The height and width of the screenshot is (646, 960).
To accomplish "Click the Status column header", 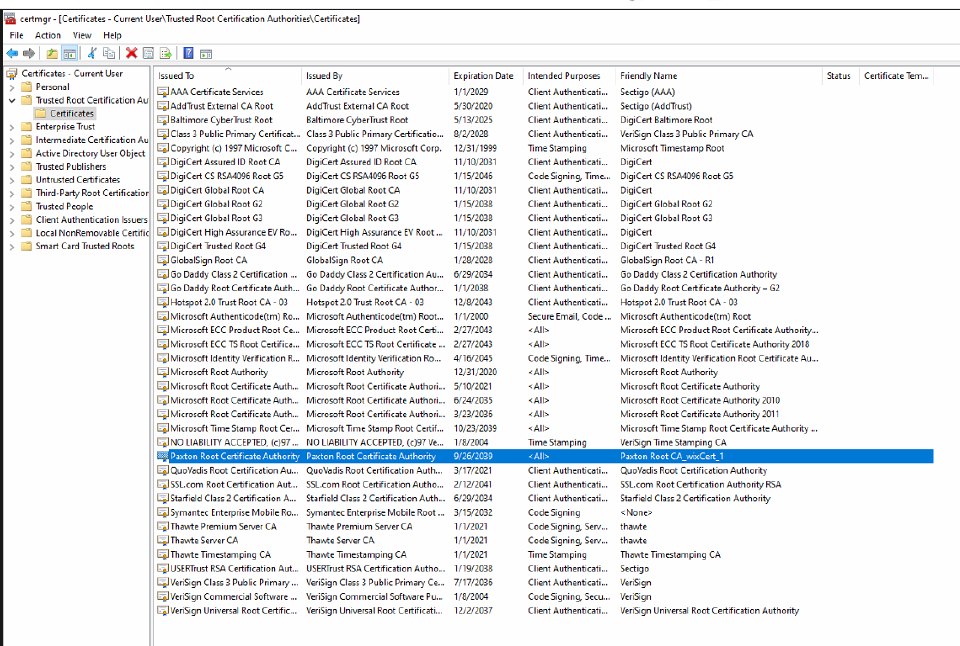I will 841,76.
